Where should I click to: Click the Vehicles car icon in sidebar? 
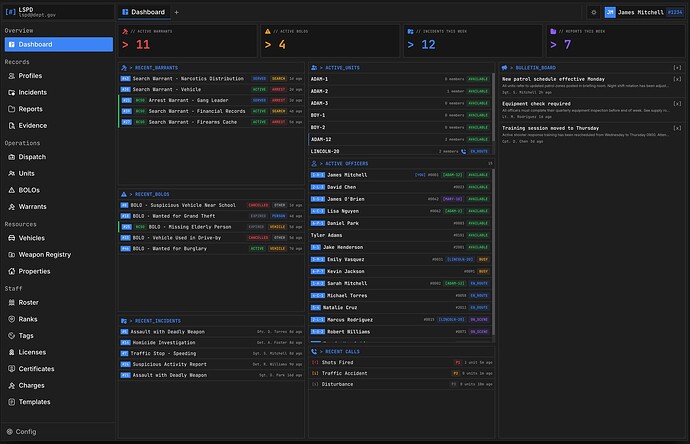[11, 238]
